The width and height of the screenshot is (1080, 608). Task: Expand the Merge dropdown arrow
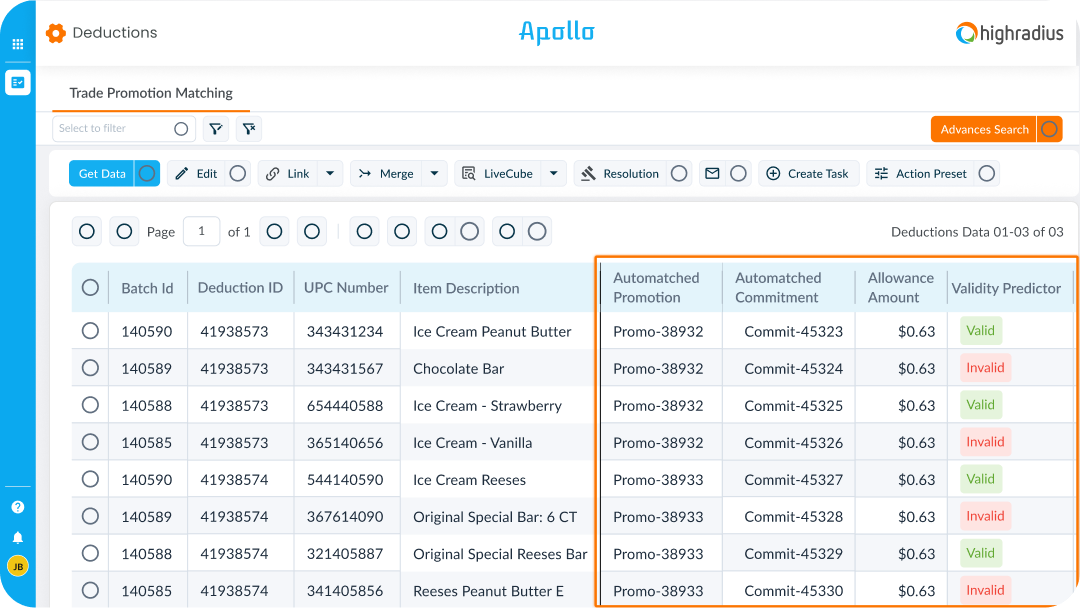click(x=434, y=173)
